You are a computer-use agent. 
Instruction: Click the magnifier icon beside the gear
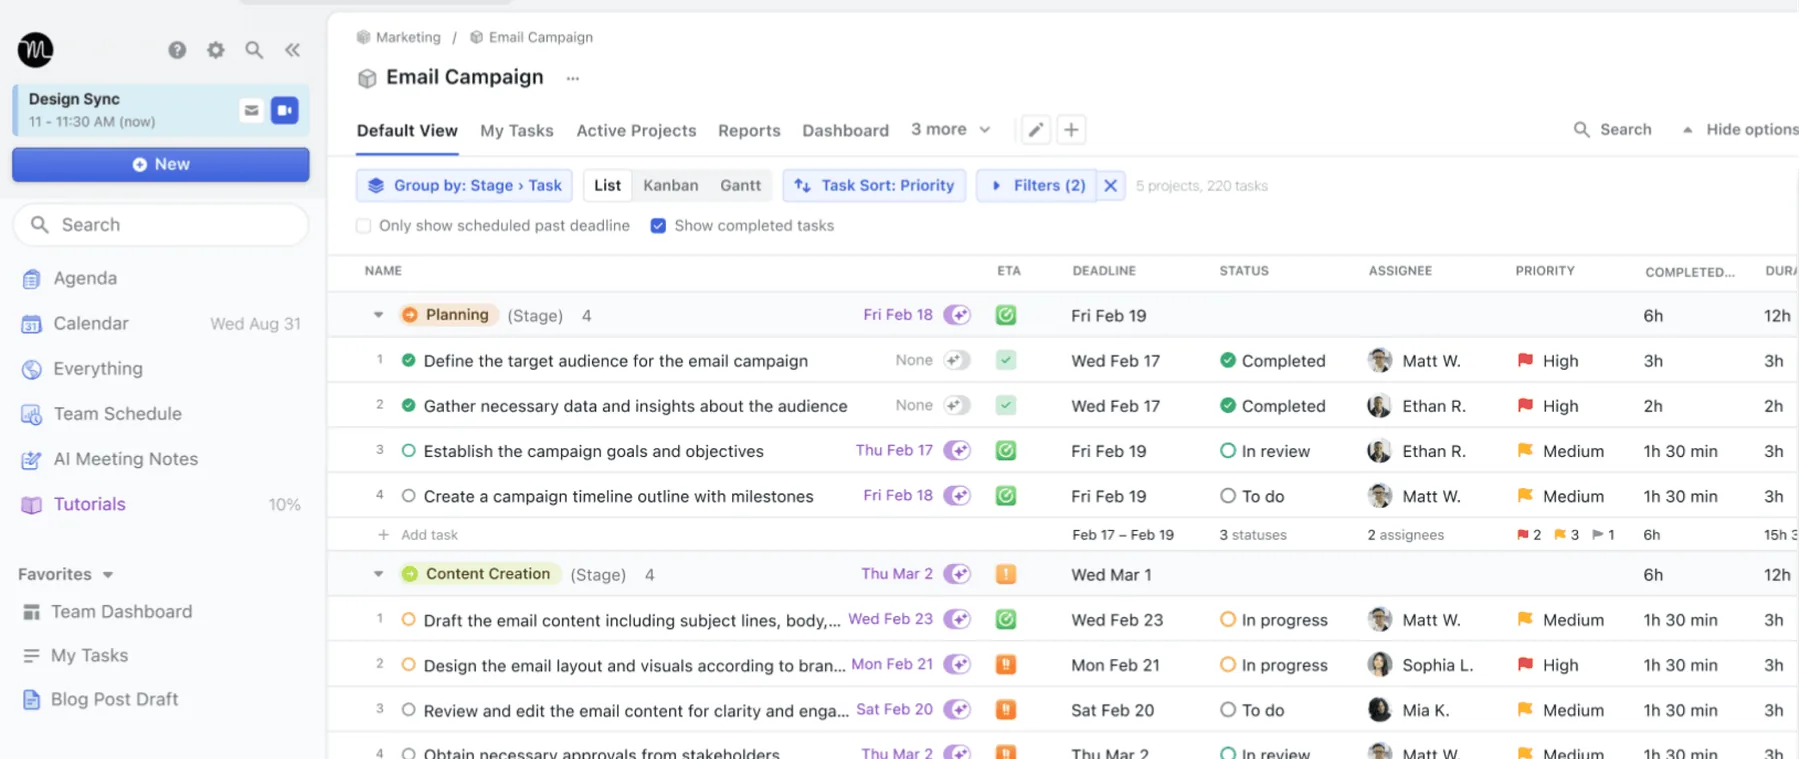click(x=254, y=50)
